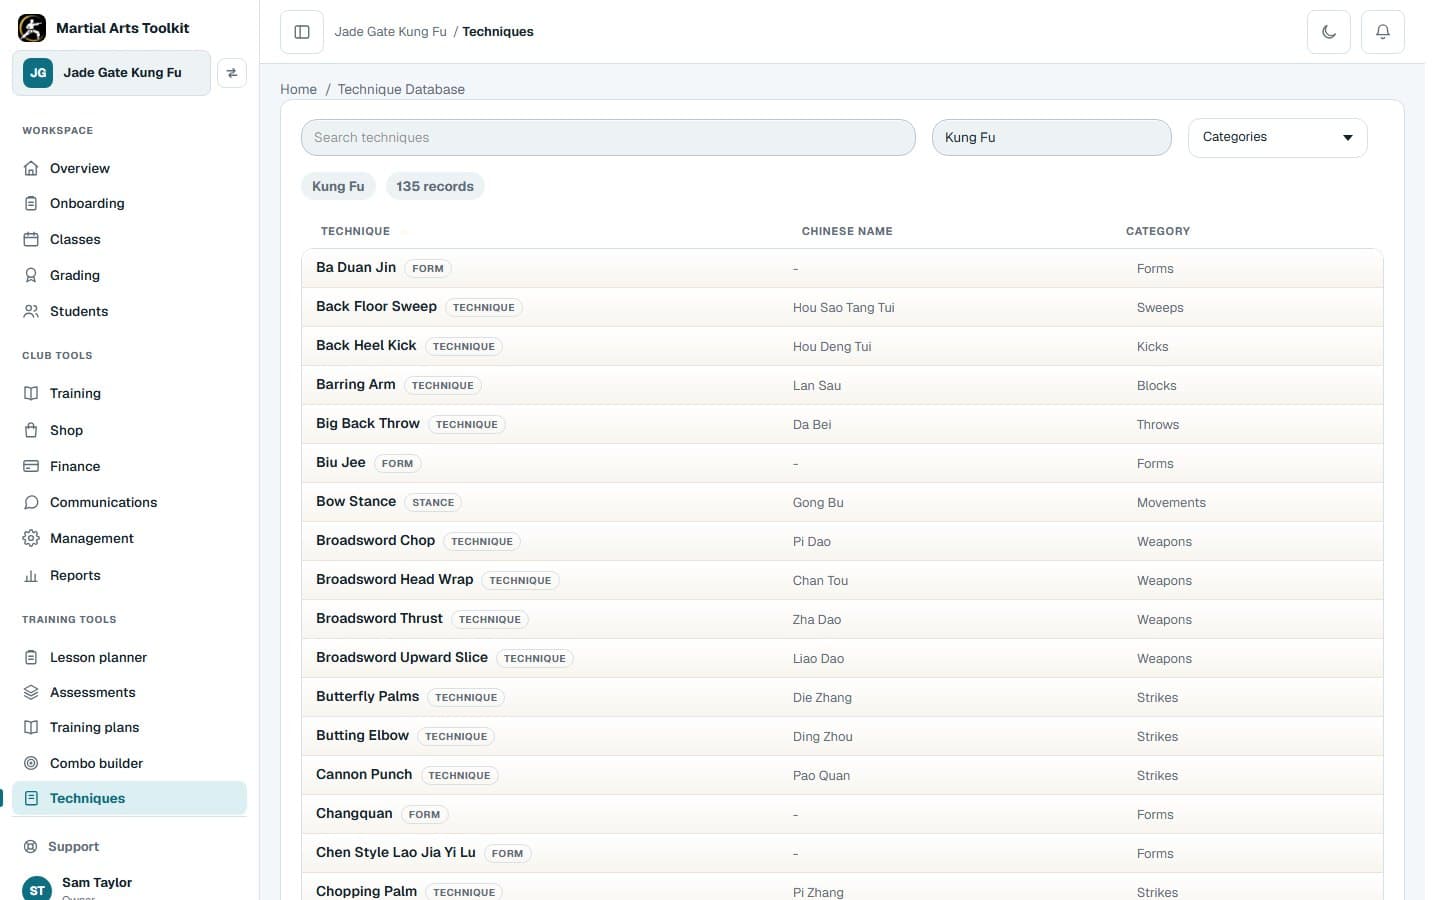Click the Grading award icon
The width and height of the screenshot is (1440, 900).
click(31, 275)
